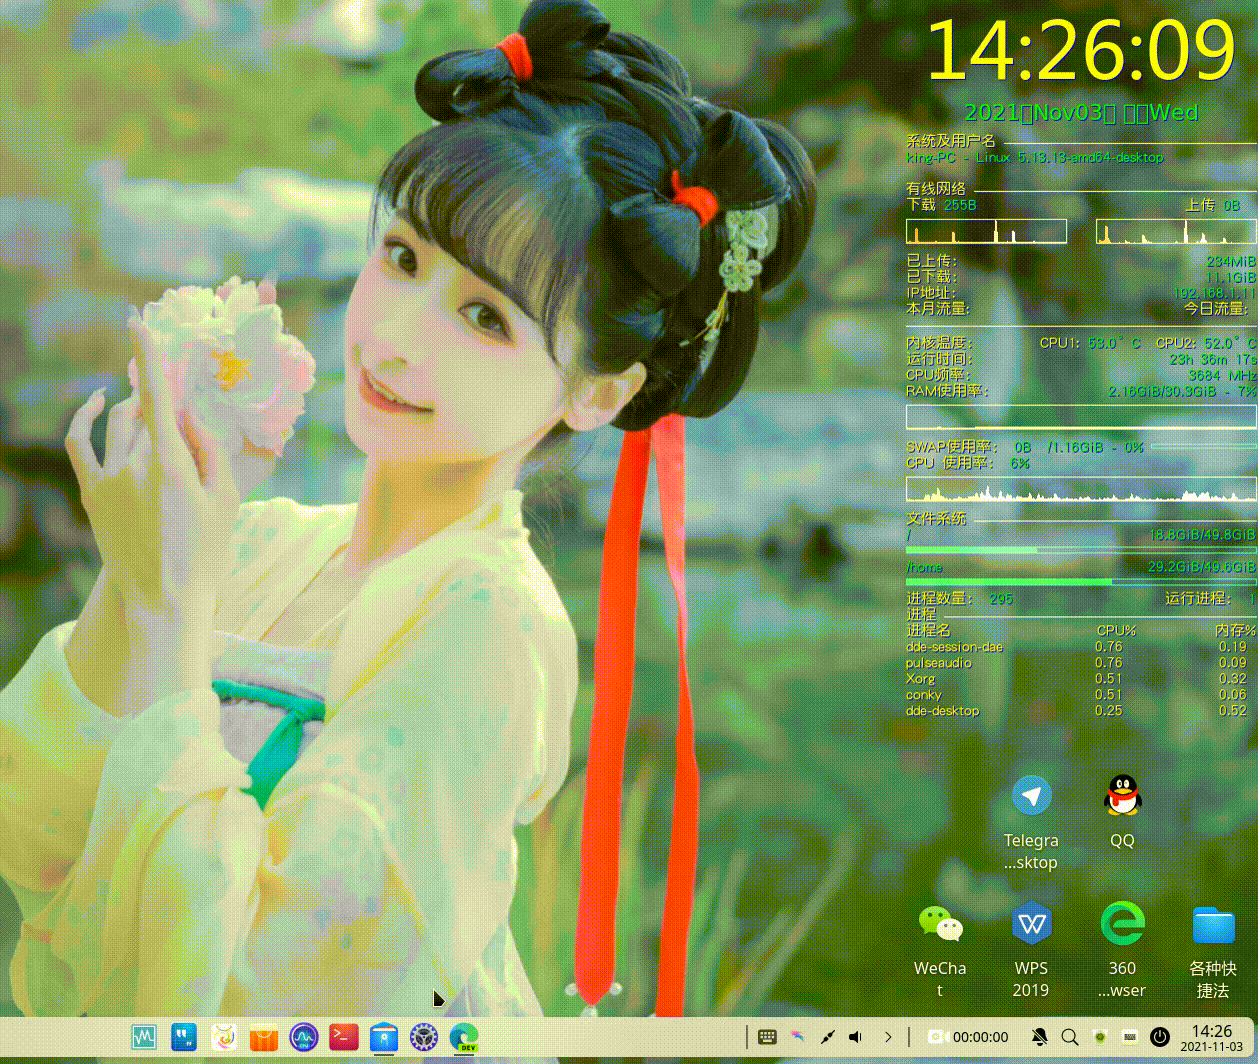Click the conky process row

tap(1077, 695)
